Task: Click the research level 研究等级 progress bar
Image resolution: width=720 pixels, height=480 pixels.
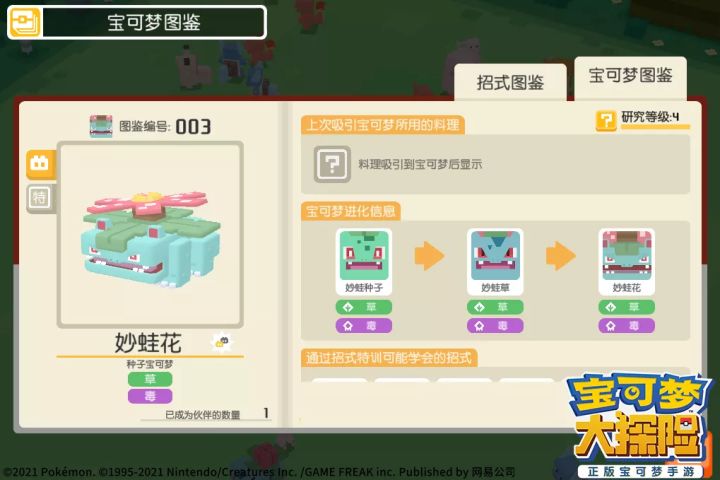Action: coord(655,126)
